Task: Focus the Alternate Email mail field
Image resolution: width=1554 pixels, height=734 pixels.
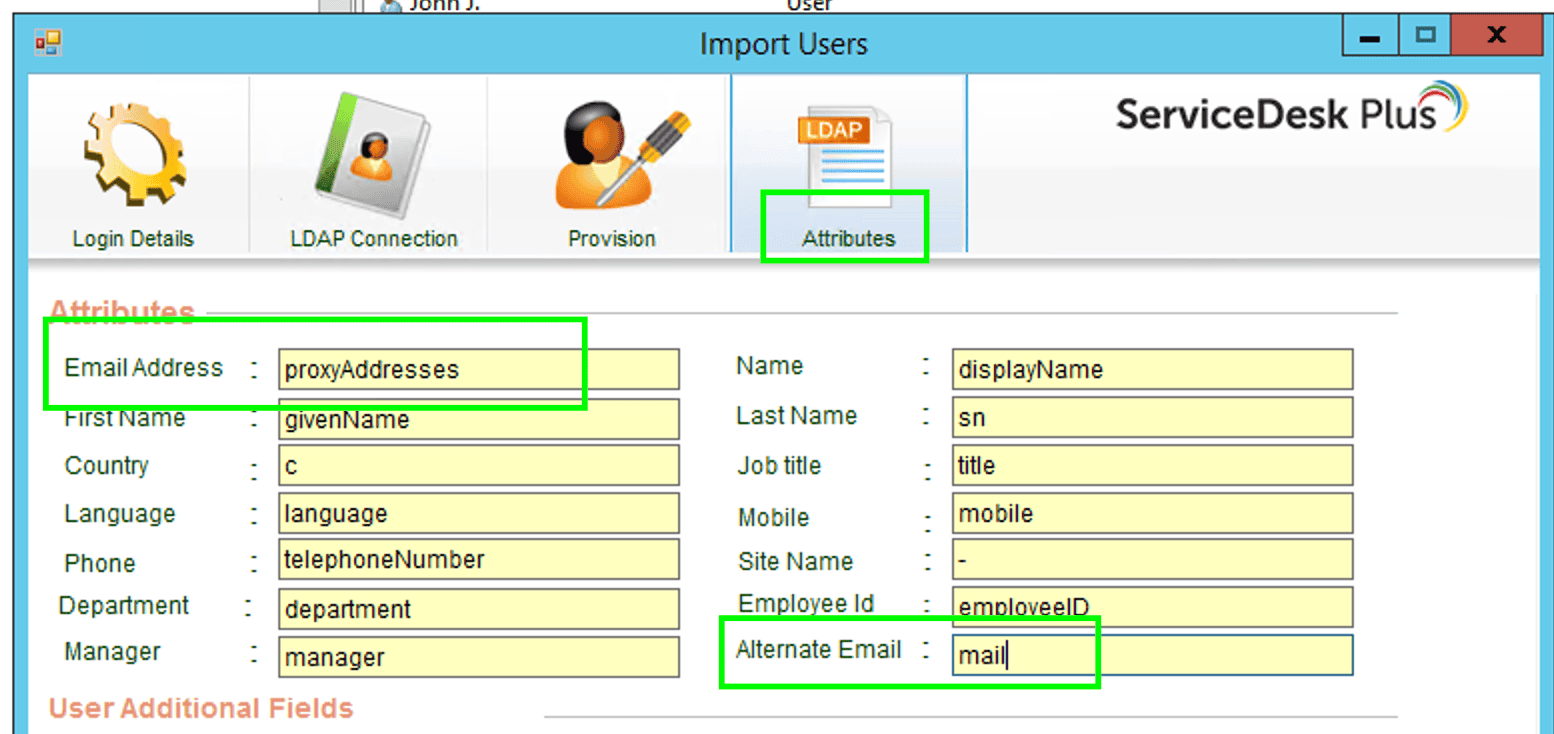Action: [x=1151, y=655]
